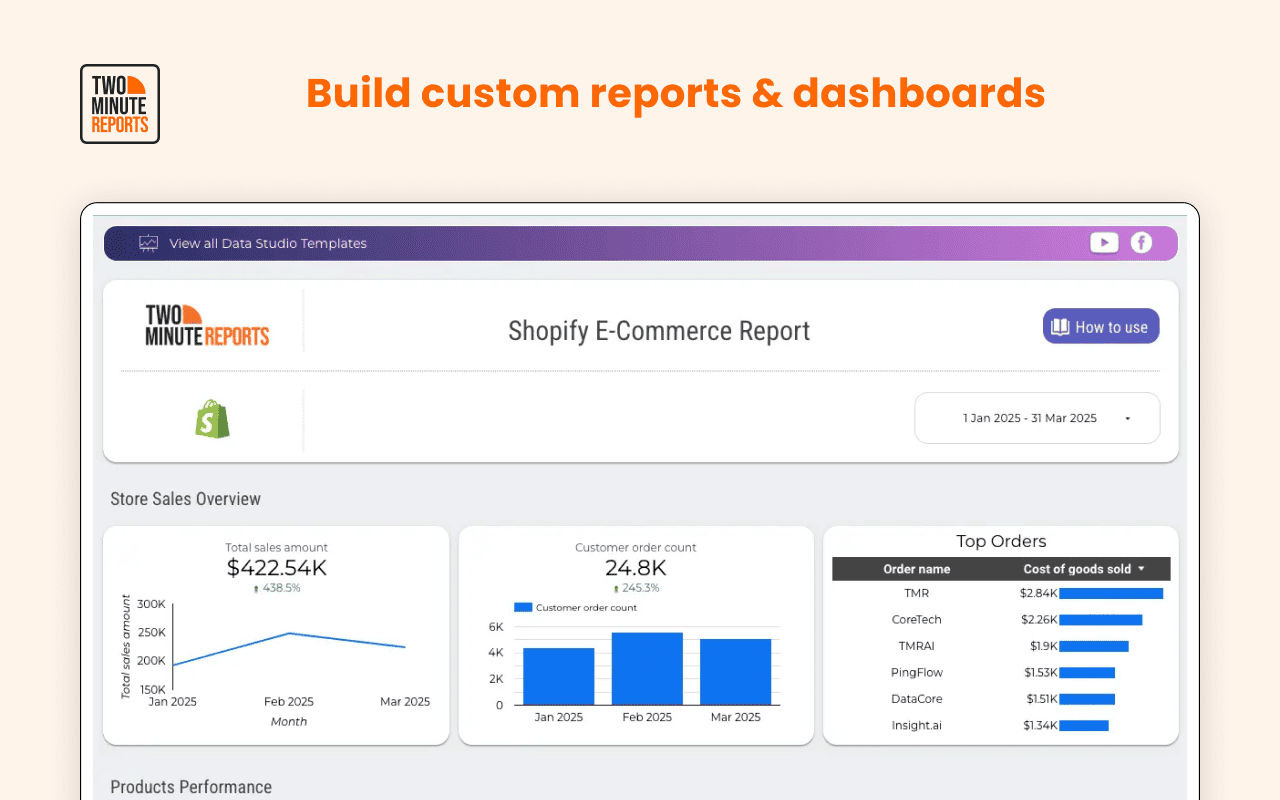Click the $1.51K cost value
This screenshot has width=1280, height=800.
click(1040, 699)
